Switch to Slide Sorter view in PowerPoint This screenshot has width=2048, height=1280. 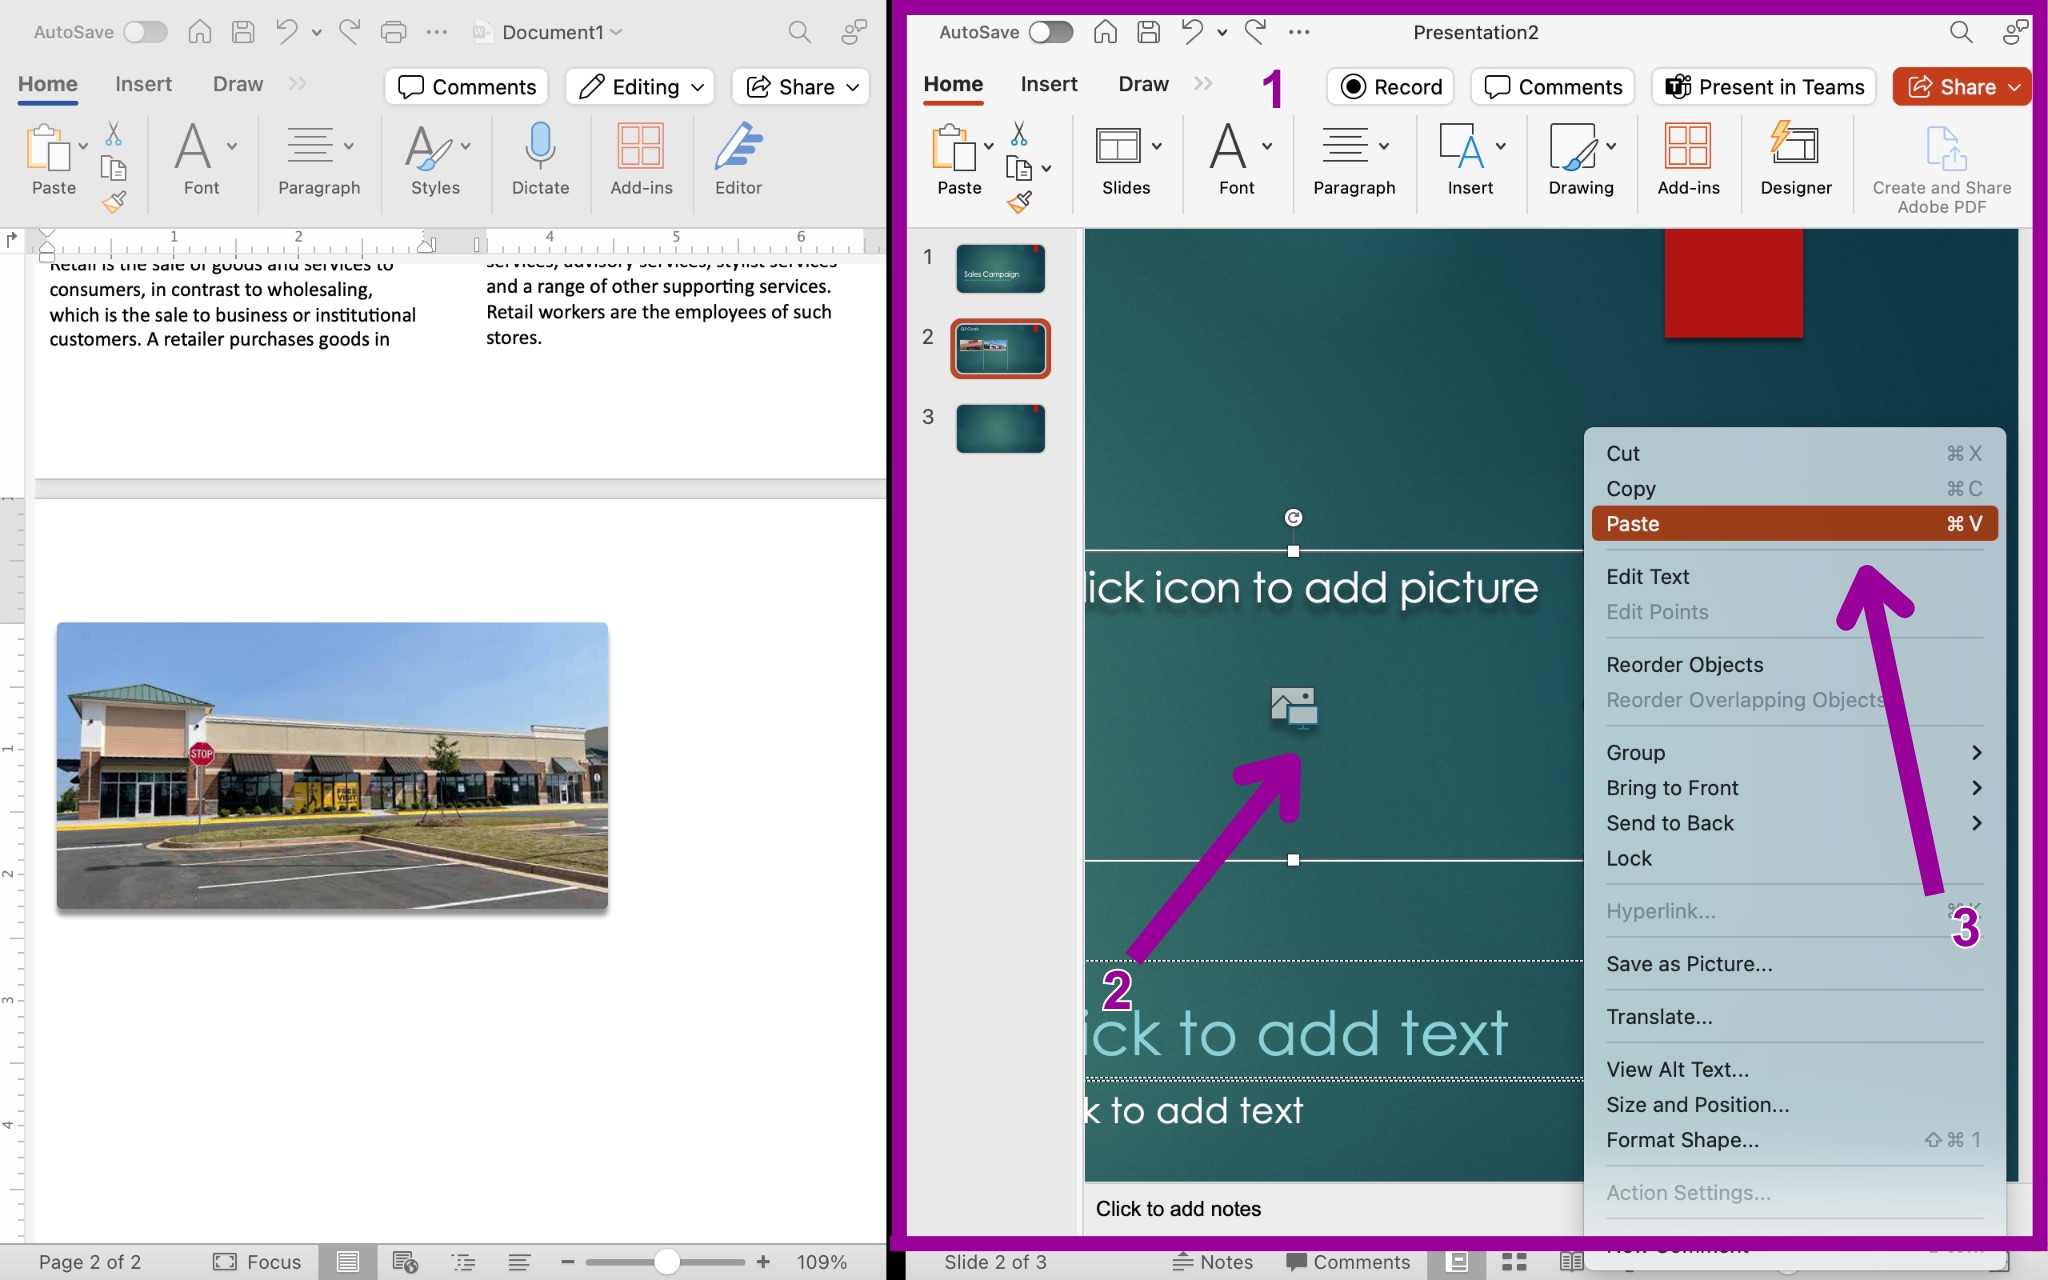1514,1262
